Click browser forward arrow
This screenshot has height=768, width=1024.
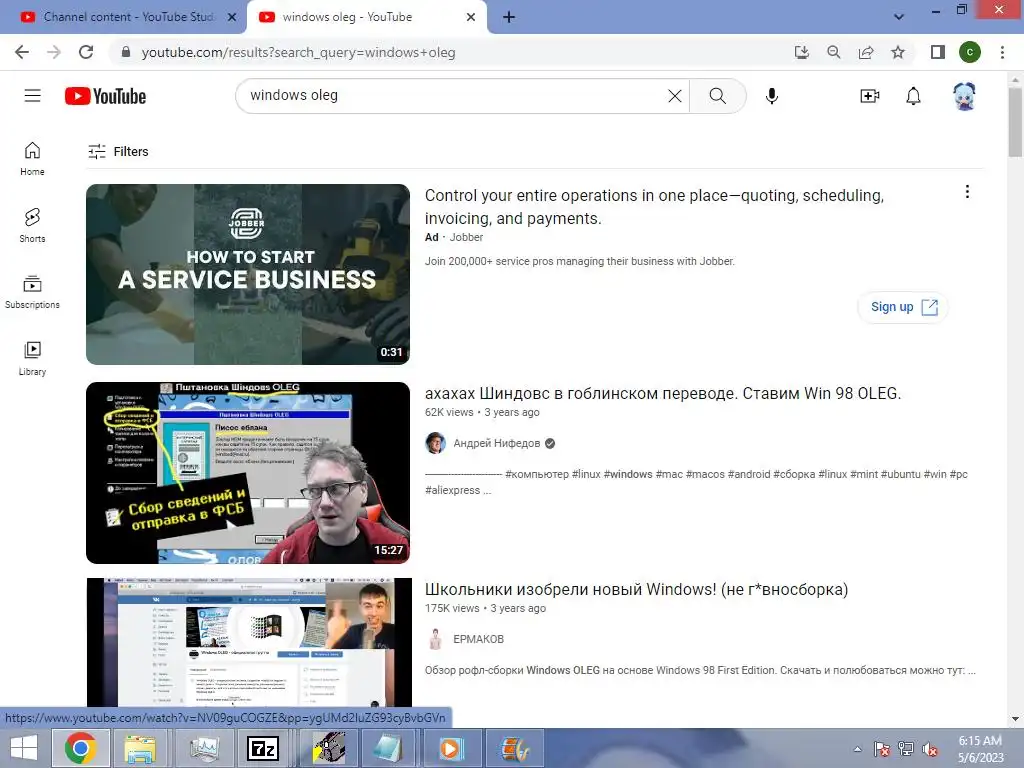coord(54,52)
